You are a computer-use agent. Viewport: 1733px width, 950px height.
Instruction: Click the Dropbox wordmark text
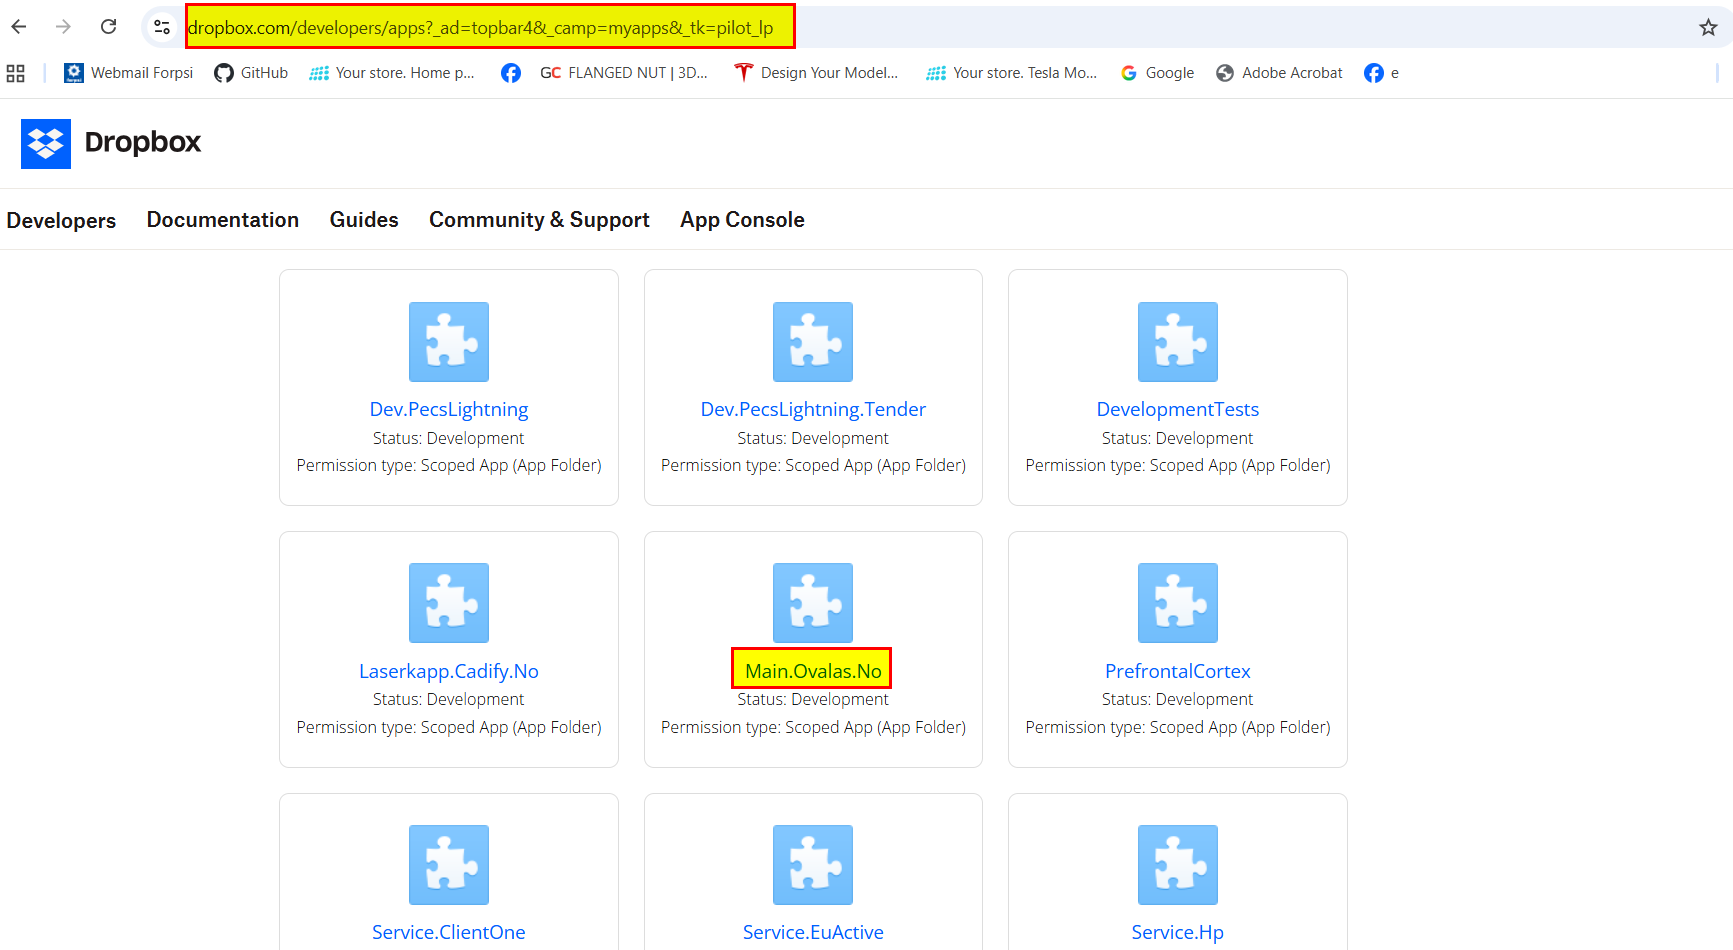(143, 143)
